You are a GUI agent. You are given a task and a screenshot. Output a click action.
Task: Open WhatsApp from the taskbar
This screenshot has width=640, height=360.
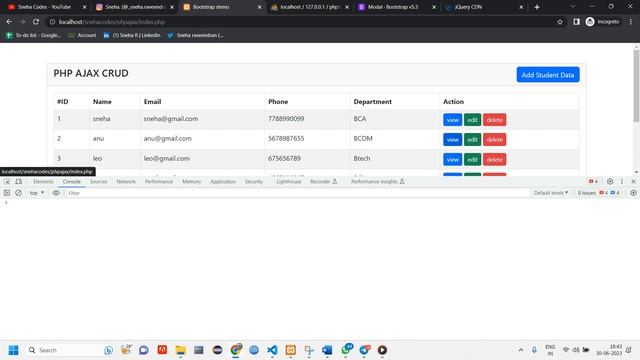coord(347,350)
